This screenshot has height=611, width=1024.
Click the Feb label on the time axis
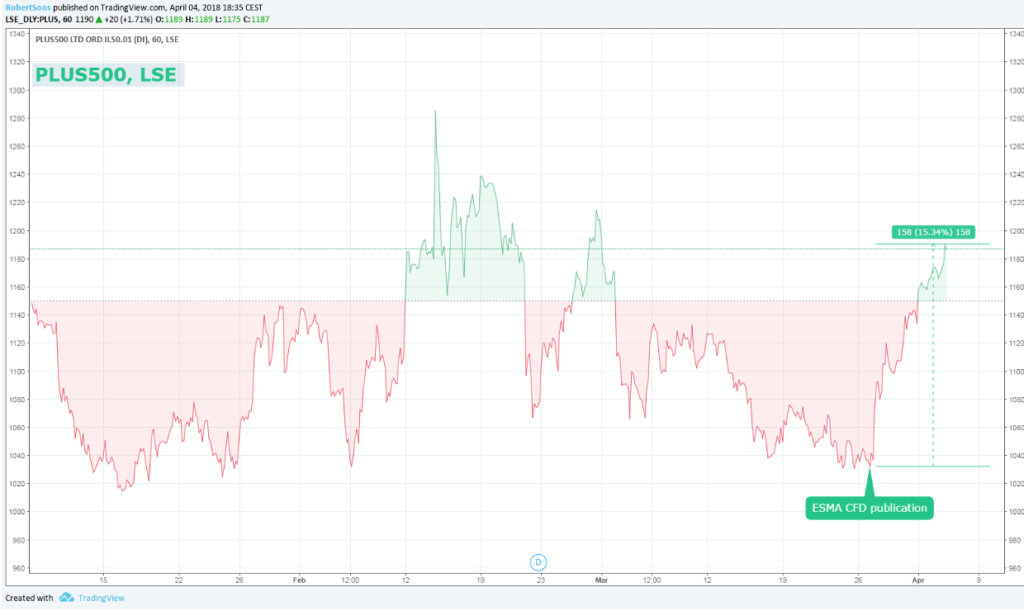coord(300,579)
